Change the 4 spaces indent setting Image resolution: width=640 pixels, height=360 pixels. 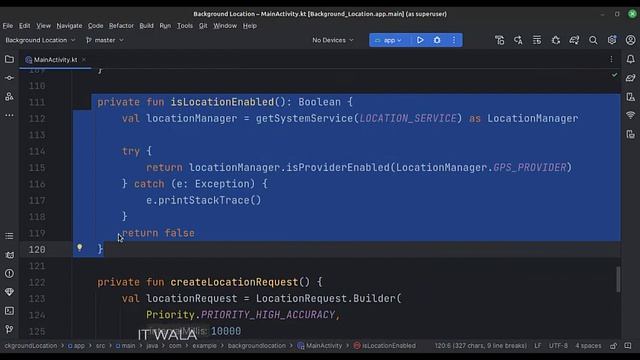click(588, 346)
